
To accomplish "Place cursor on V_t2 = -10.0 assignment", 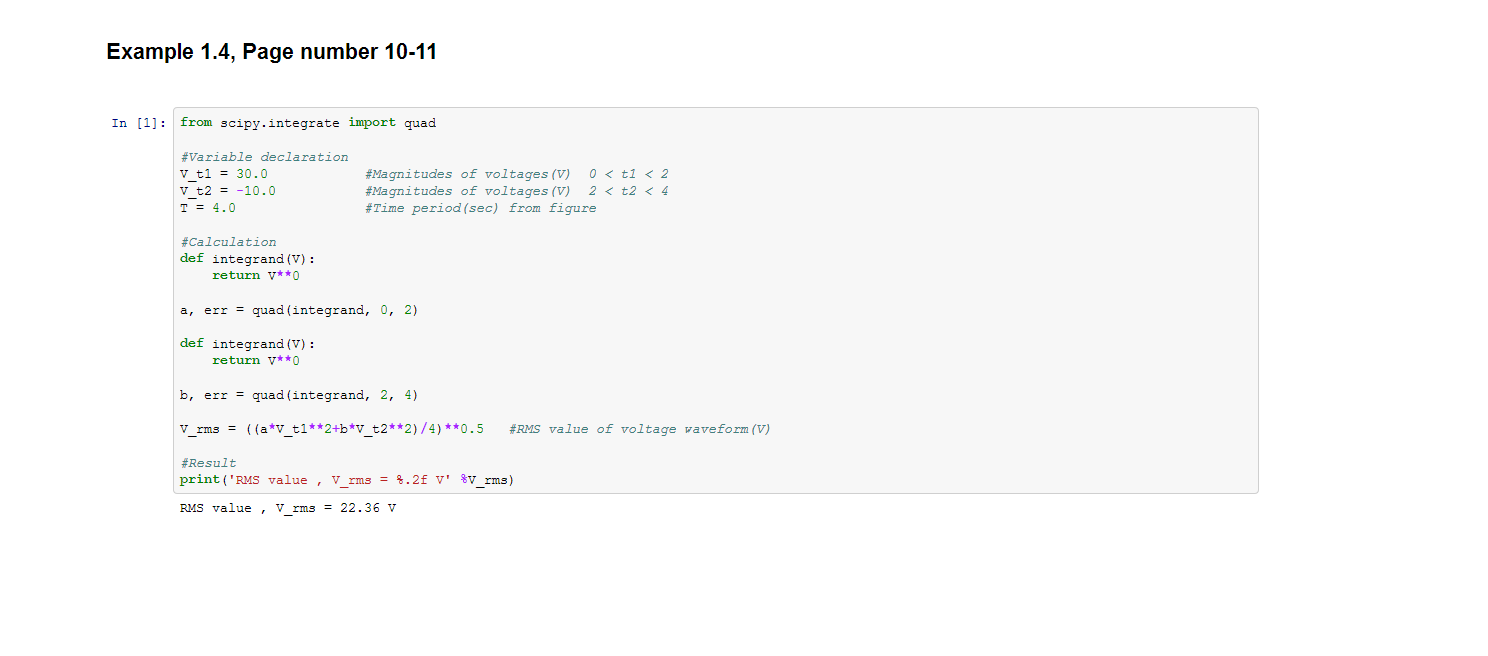I will (228, 191).
